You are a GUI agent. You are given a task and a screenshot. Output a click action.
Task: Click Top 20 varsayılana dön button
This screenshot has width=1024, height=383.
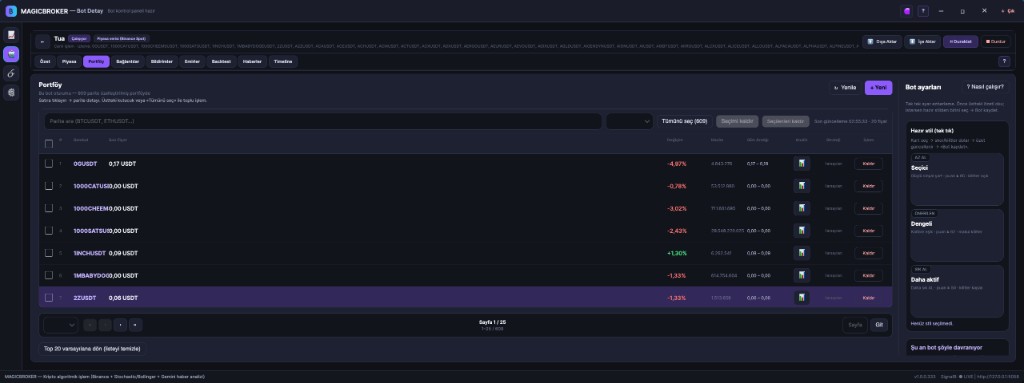tap(92, 349)
